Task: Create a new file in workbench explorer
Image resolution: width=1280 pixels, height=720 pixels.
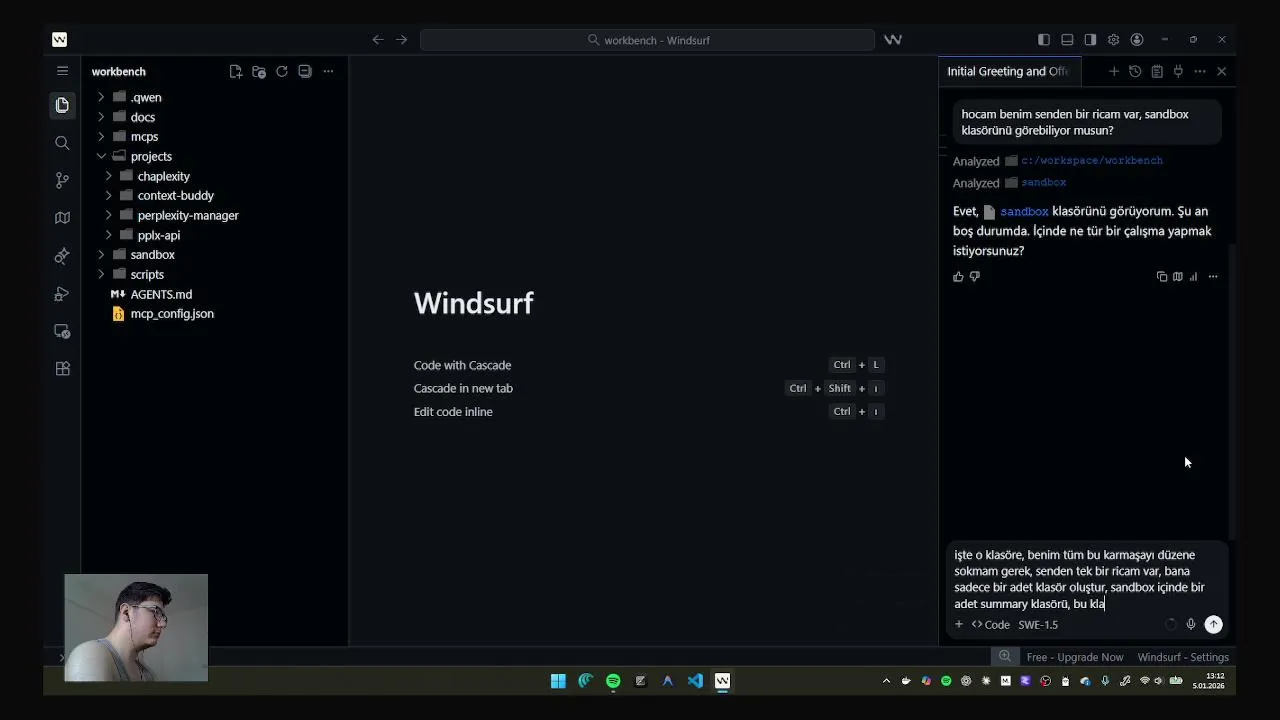Action: (x=235, y=71)
